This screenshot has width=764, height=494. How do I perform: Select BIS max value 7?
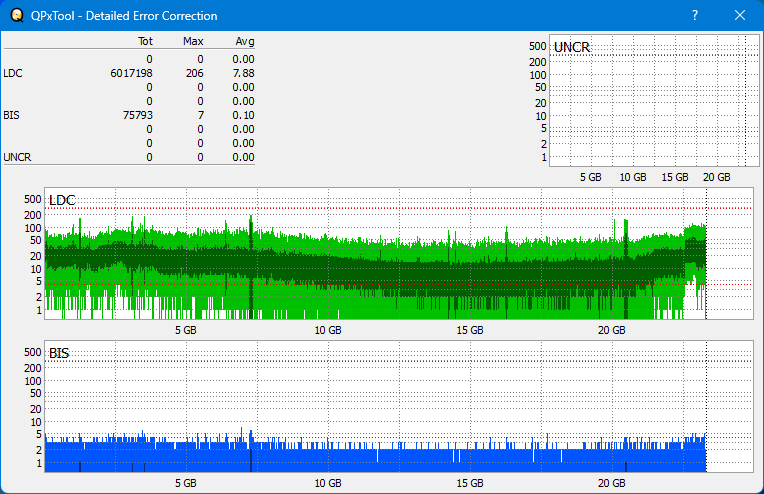point(201,115)
